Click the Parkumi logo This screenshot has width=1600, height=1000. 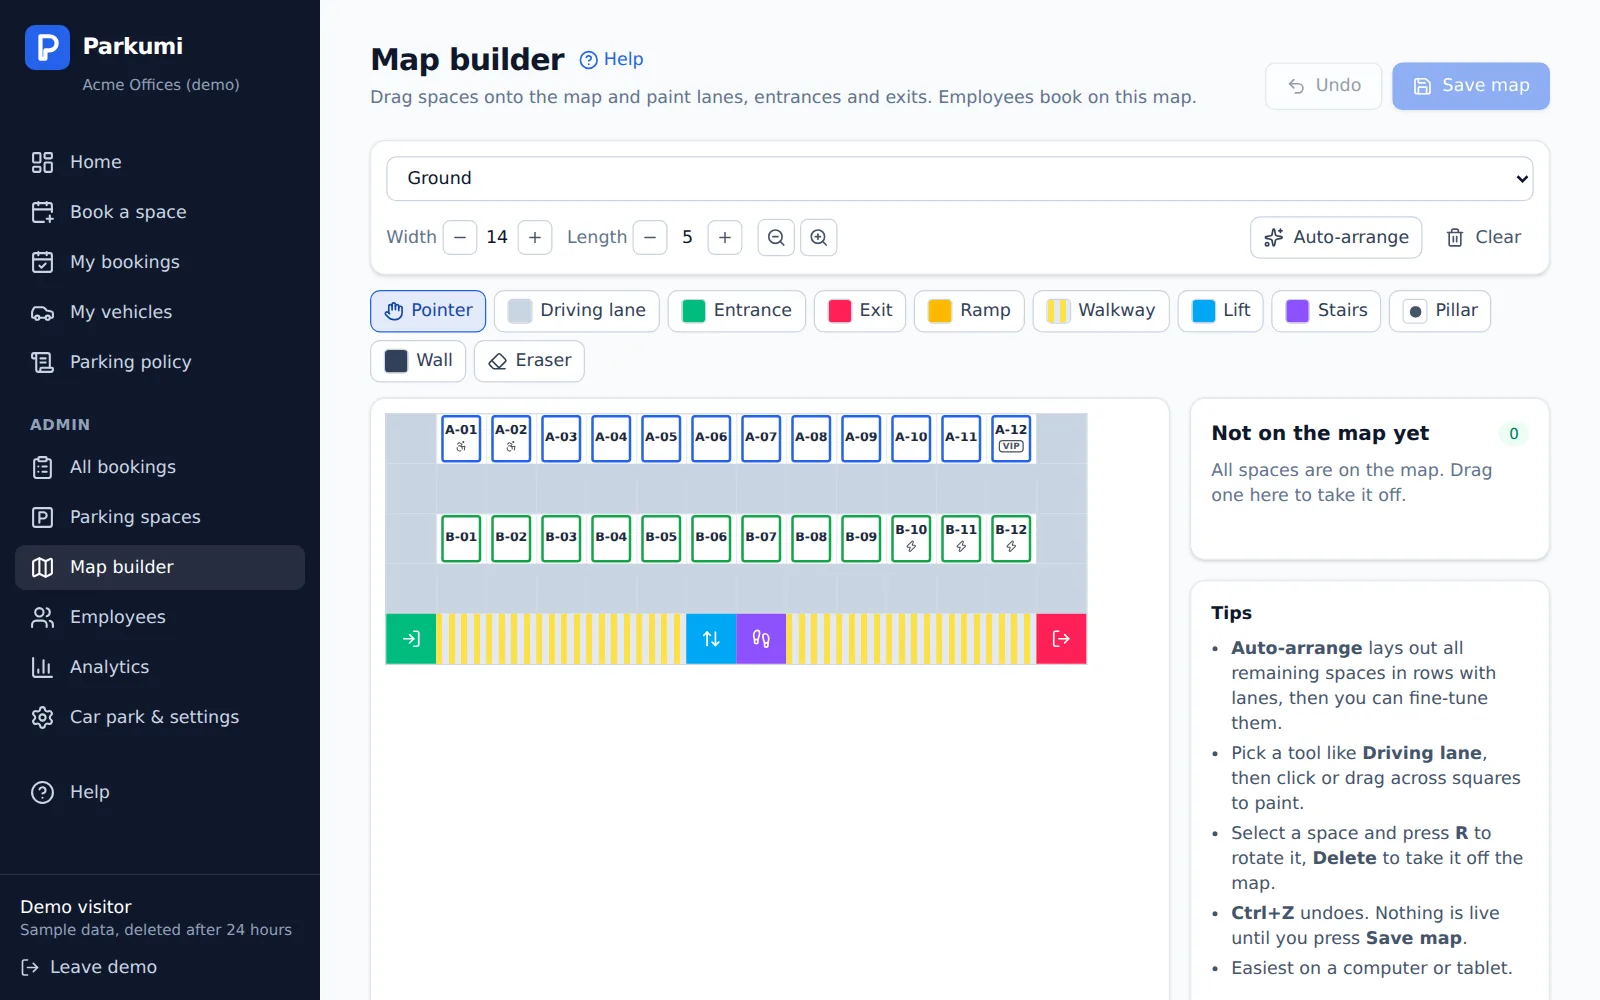47,47
